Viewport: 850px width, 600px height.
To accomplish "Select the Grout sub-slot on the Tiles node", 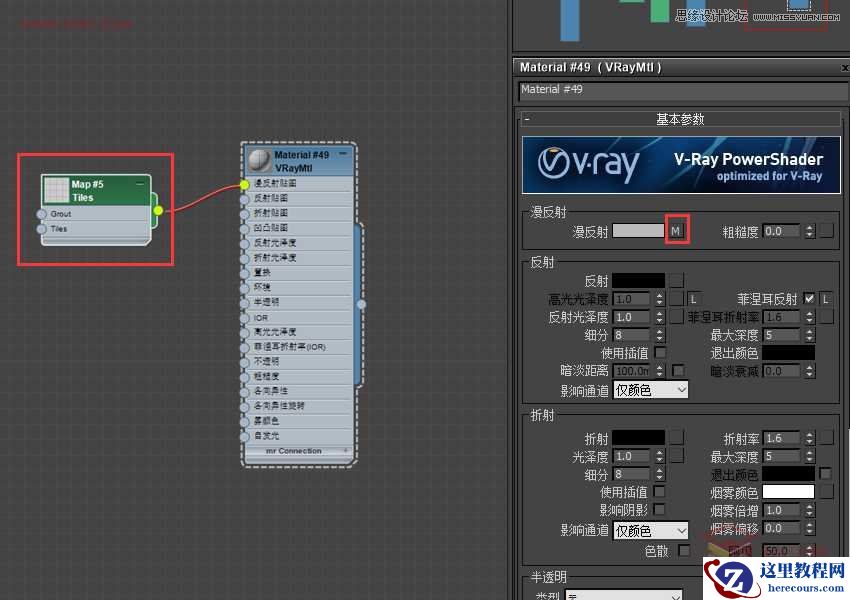I will (61, 212).
